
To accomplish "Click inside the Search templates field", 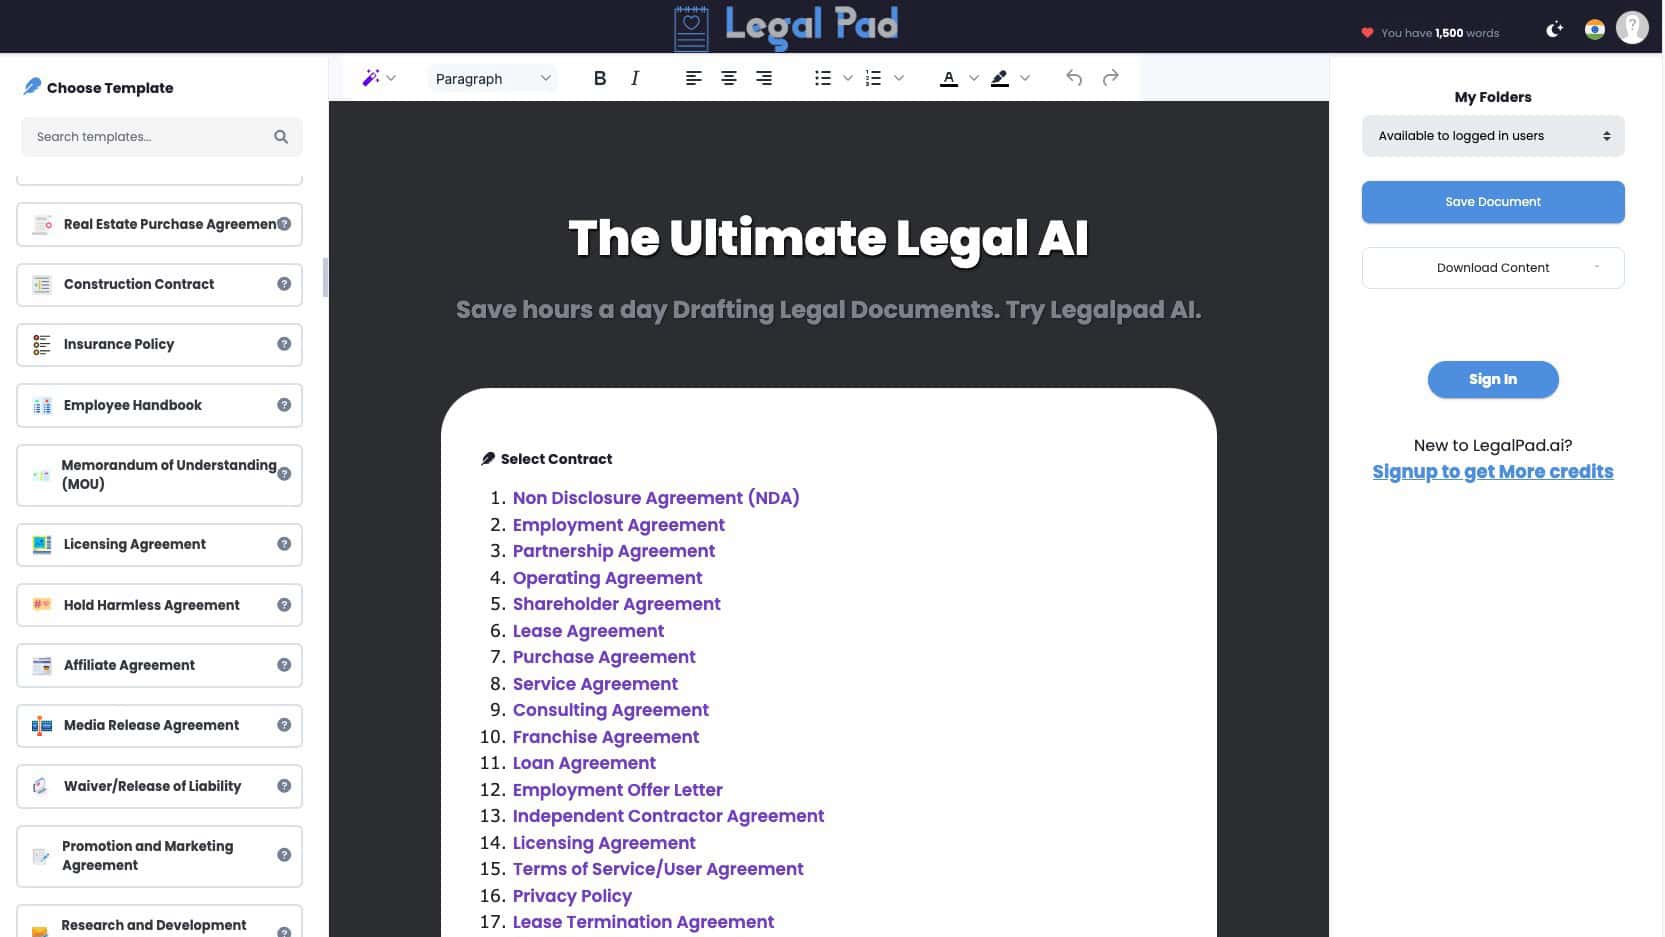I will coord(150,136).
